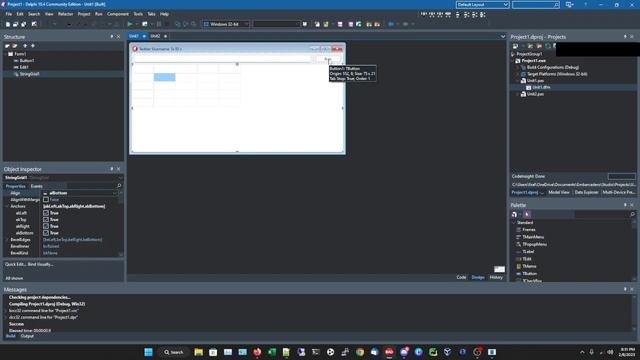This screenshot has width=640, height=360.
Task: Toggle the akBottom anchor checkbox
Action: (x=46, y=233)
